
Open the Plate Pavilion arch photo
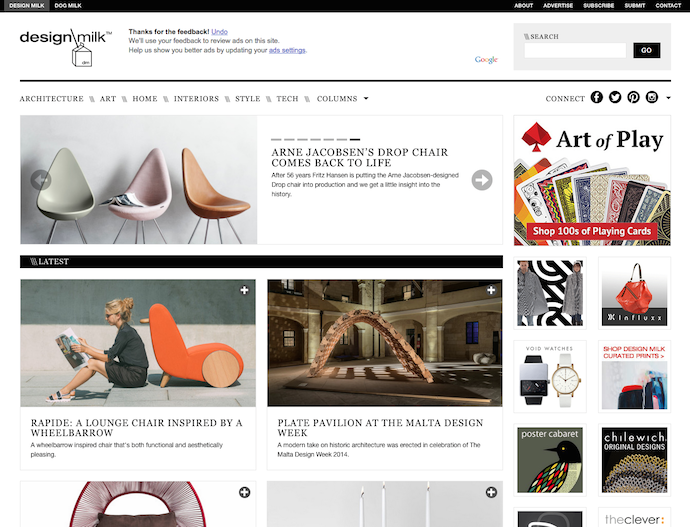pos(385,343)
